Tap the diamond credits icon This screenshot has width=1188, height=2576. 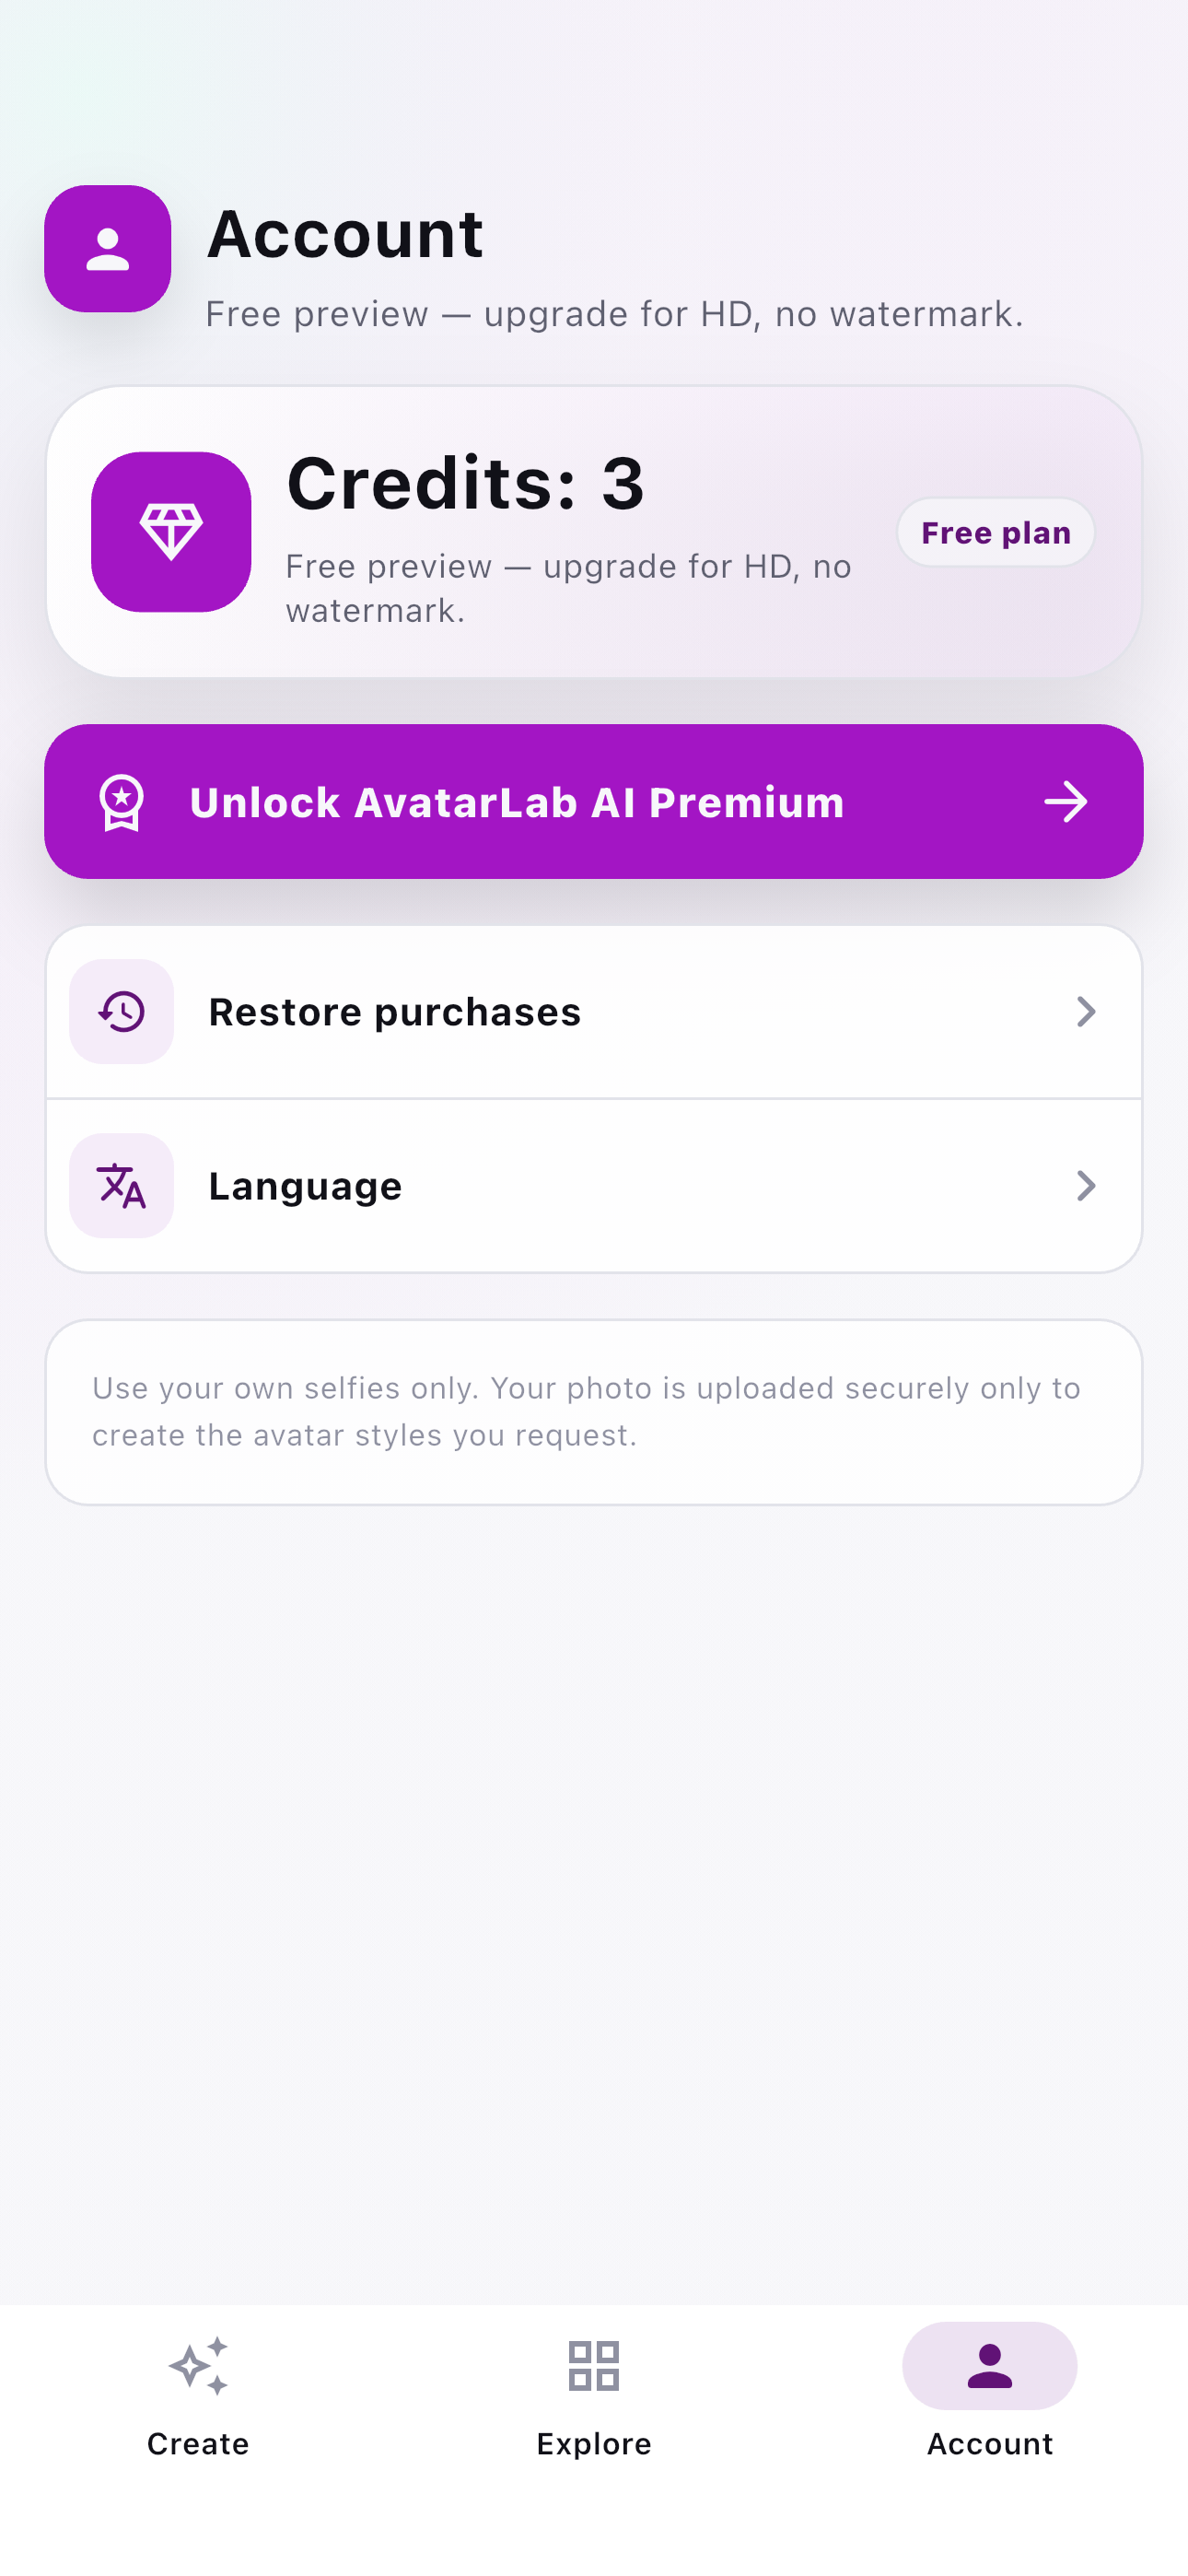171,531
